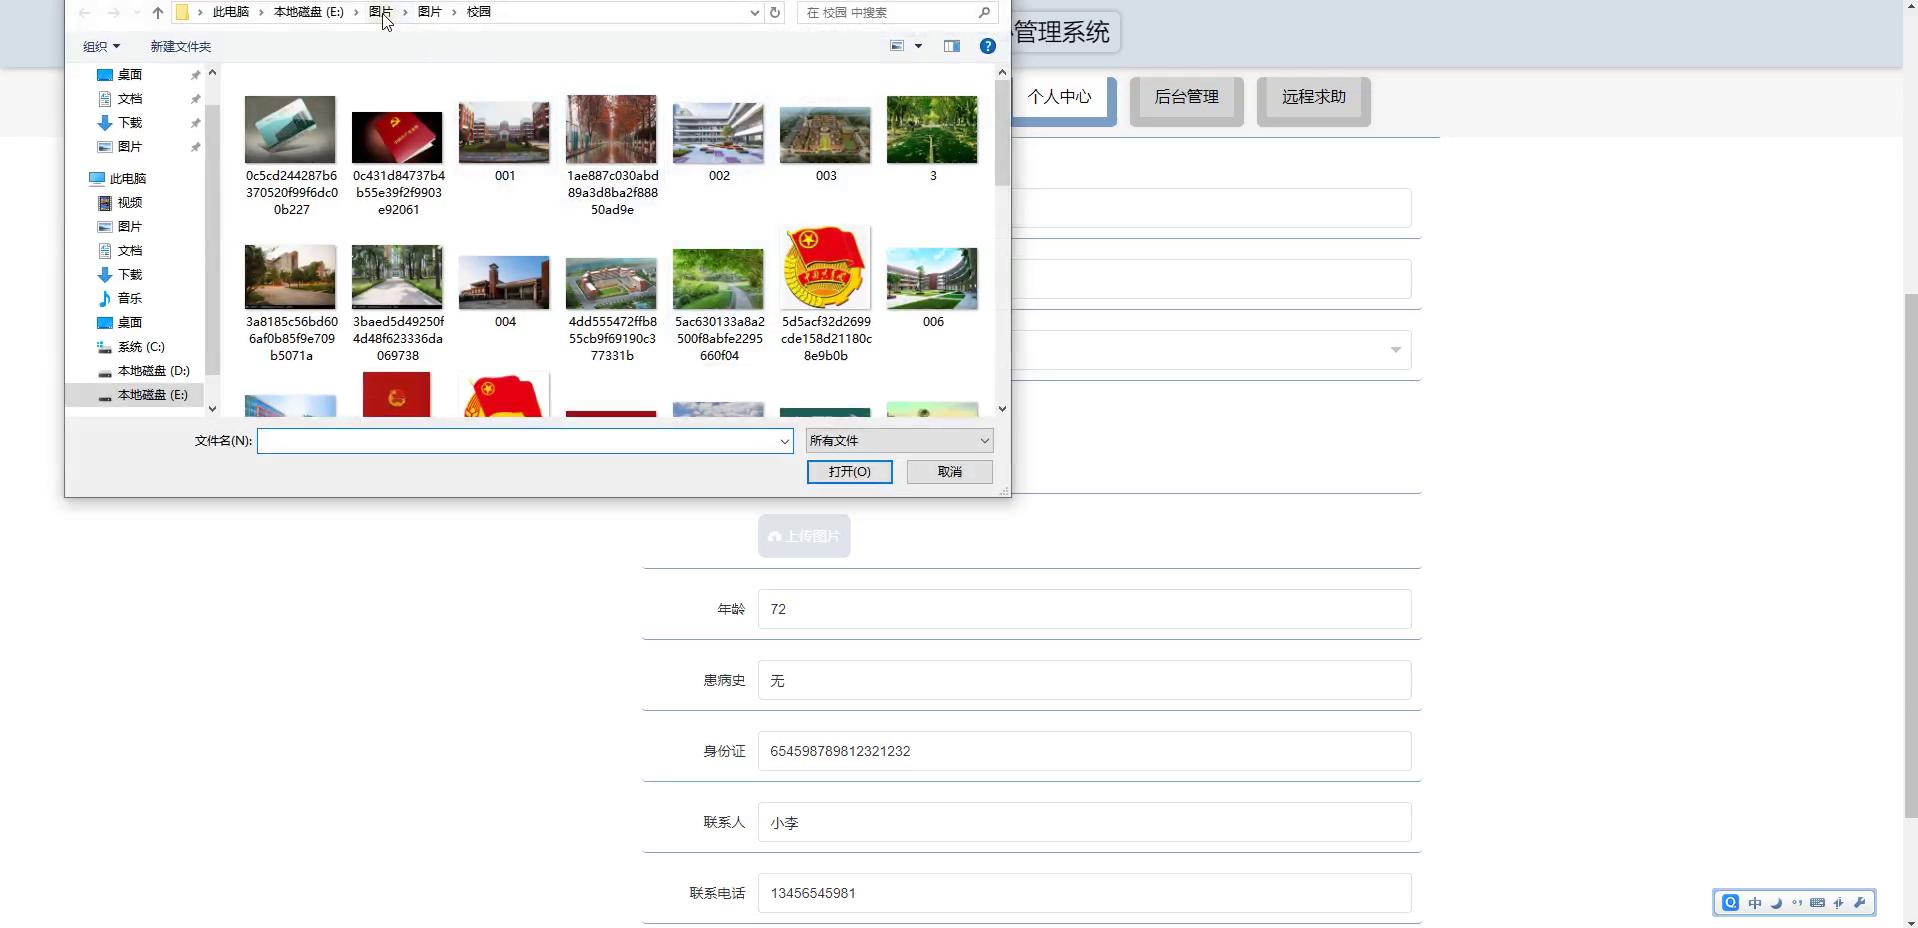Refresh the folder view
Viewport: 1918px width, 928px height.
click(775, 12)
